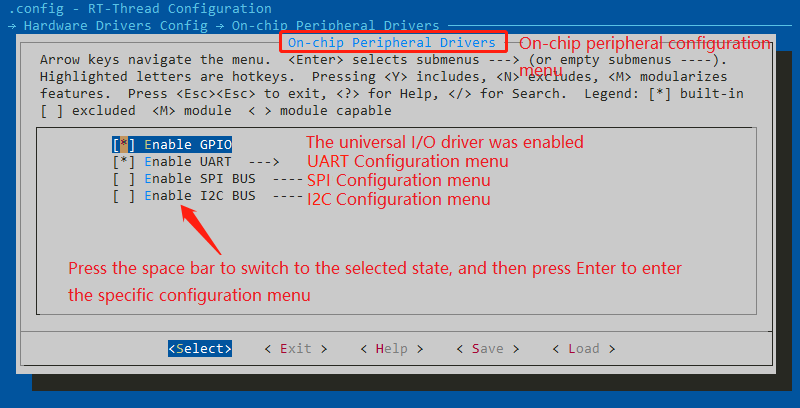Open UART submenu via the ---> arrow
This screenshot has width=800, height=408.
tap(262, 161)
